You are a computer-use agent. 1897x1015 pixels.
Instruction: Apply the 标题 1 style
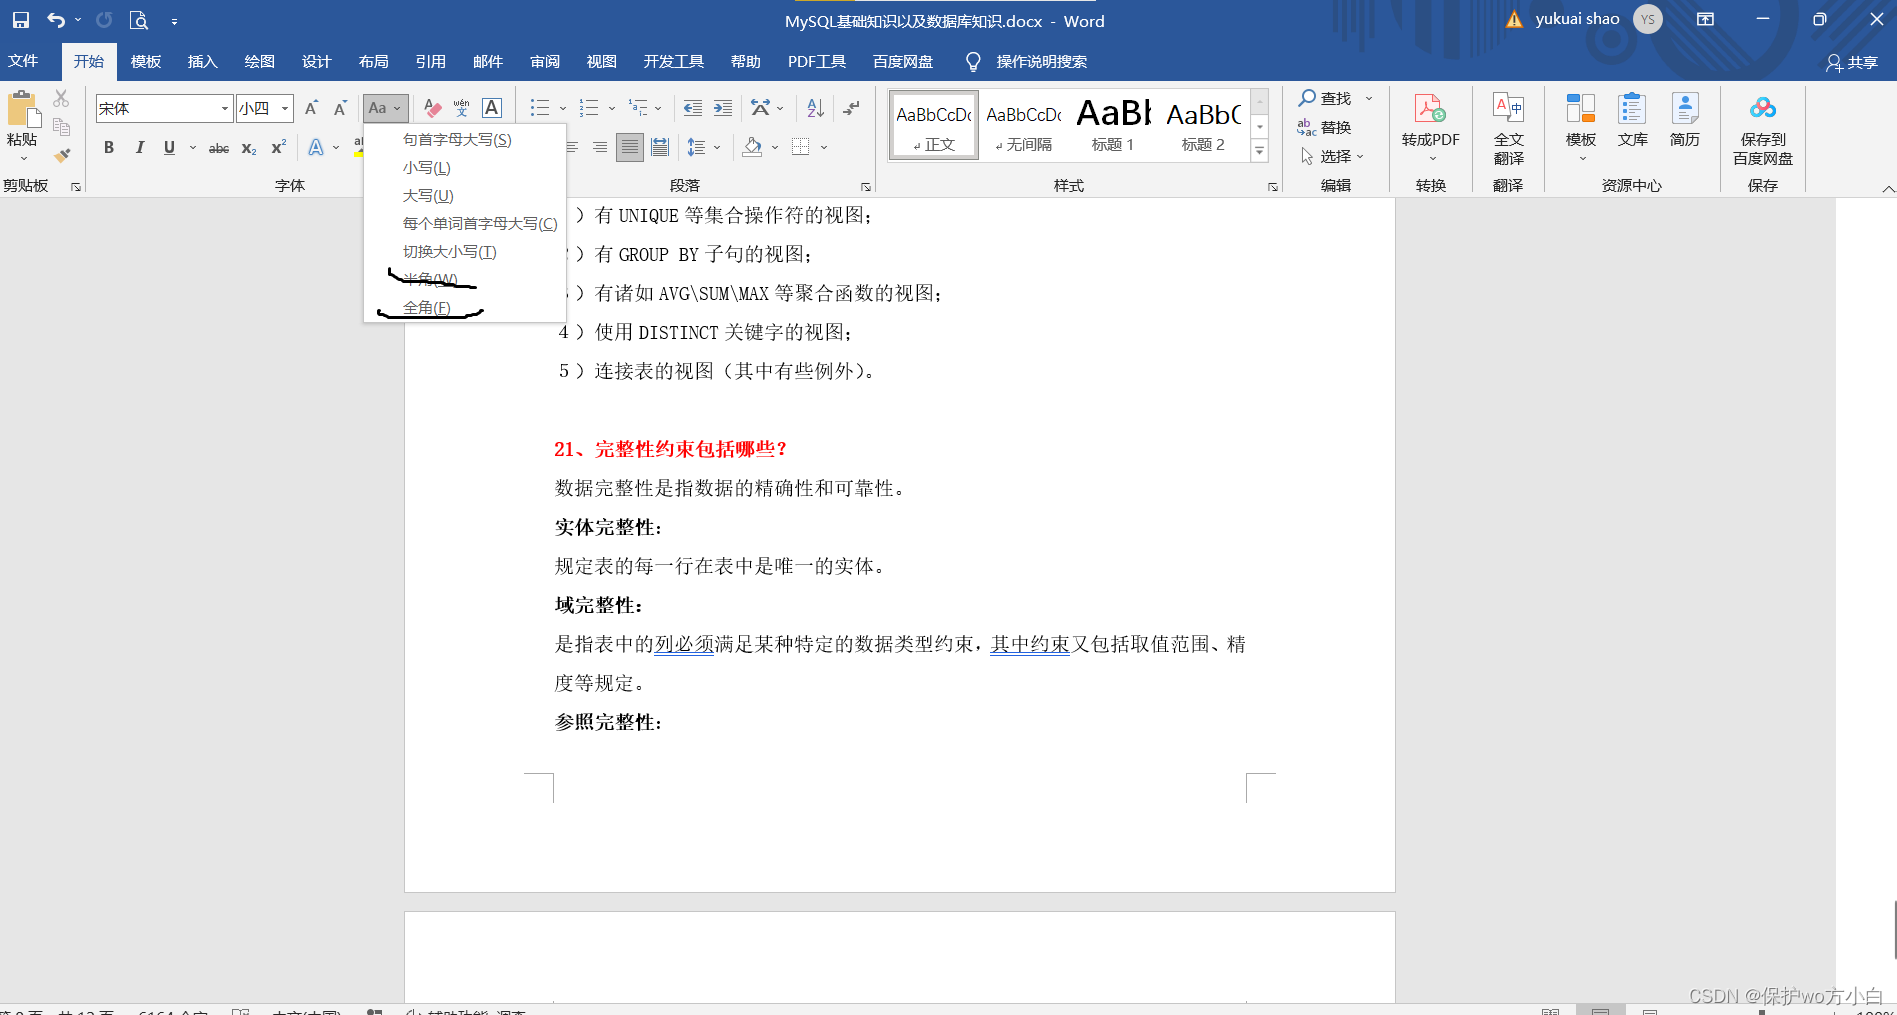coord(1113,125)
